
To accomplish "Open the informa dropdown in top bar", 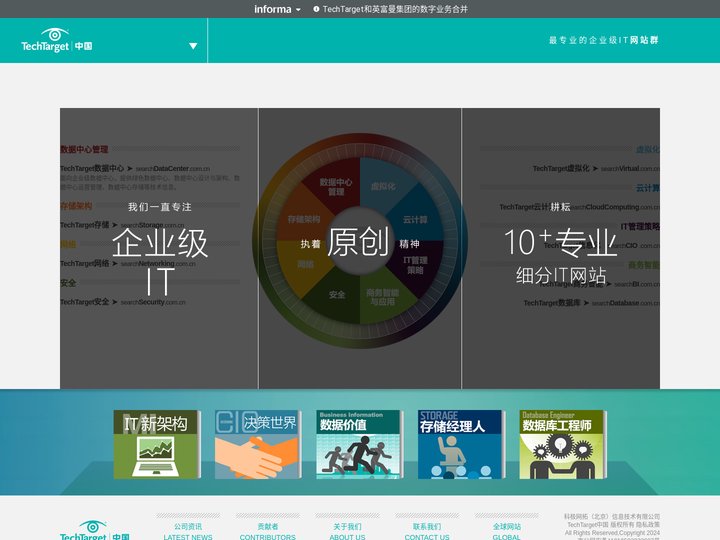I will click(x=277, y=9).
